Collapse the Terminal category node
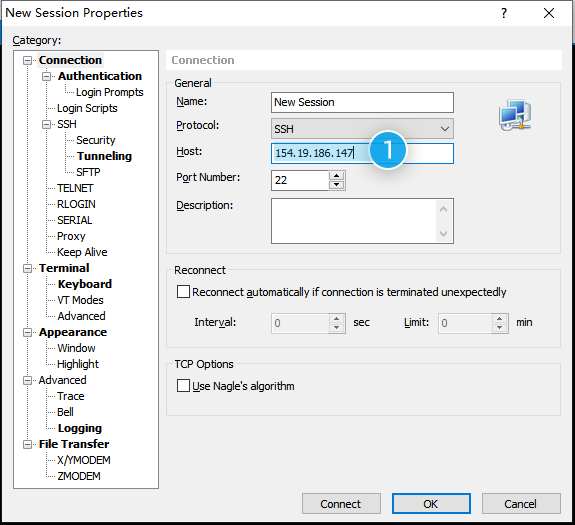The image size is (575, 525). (x=28, y=269)
